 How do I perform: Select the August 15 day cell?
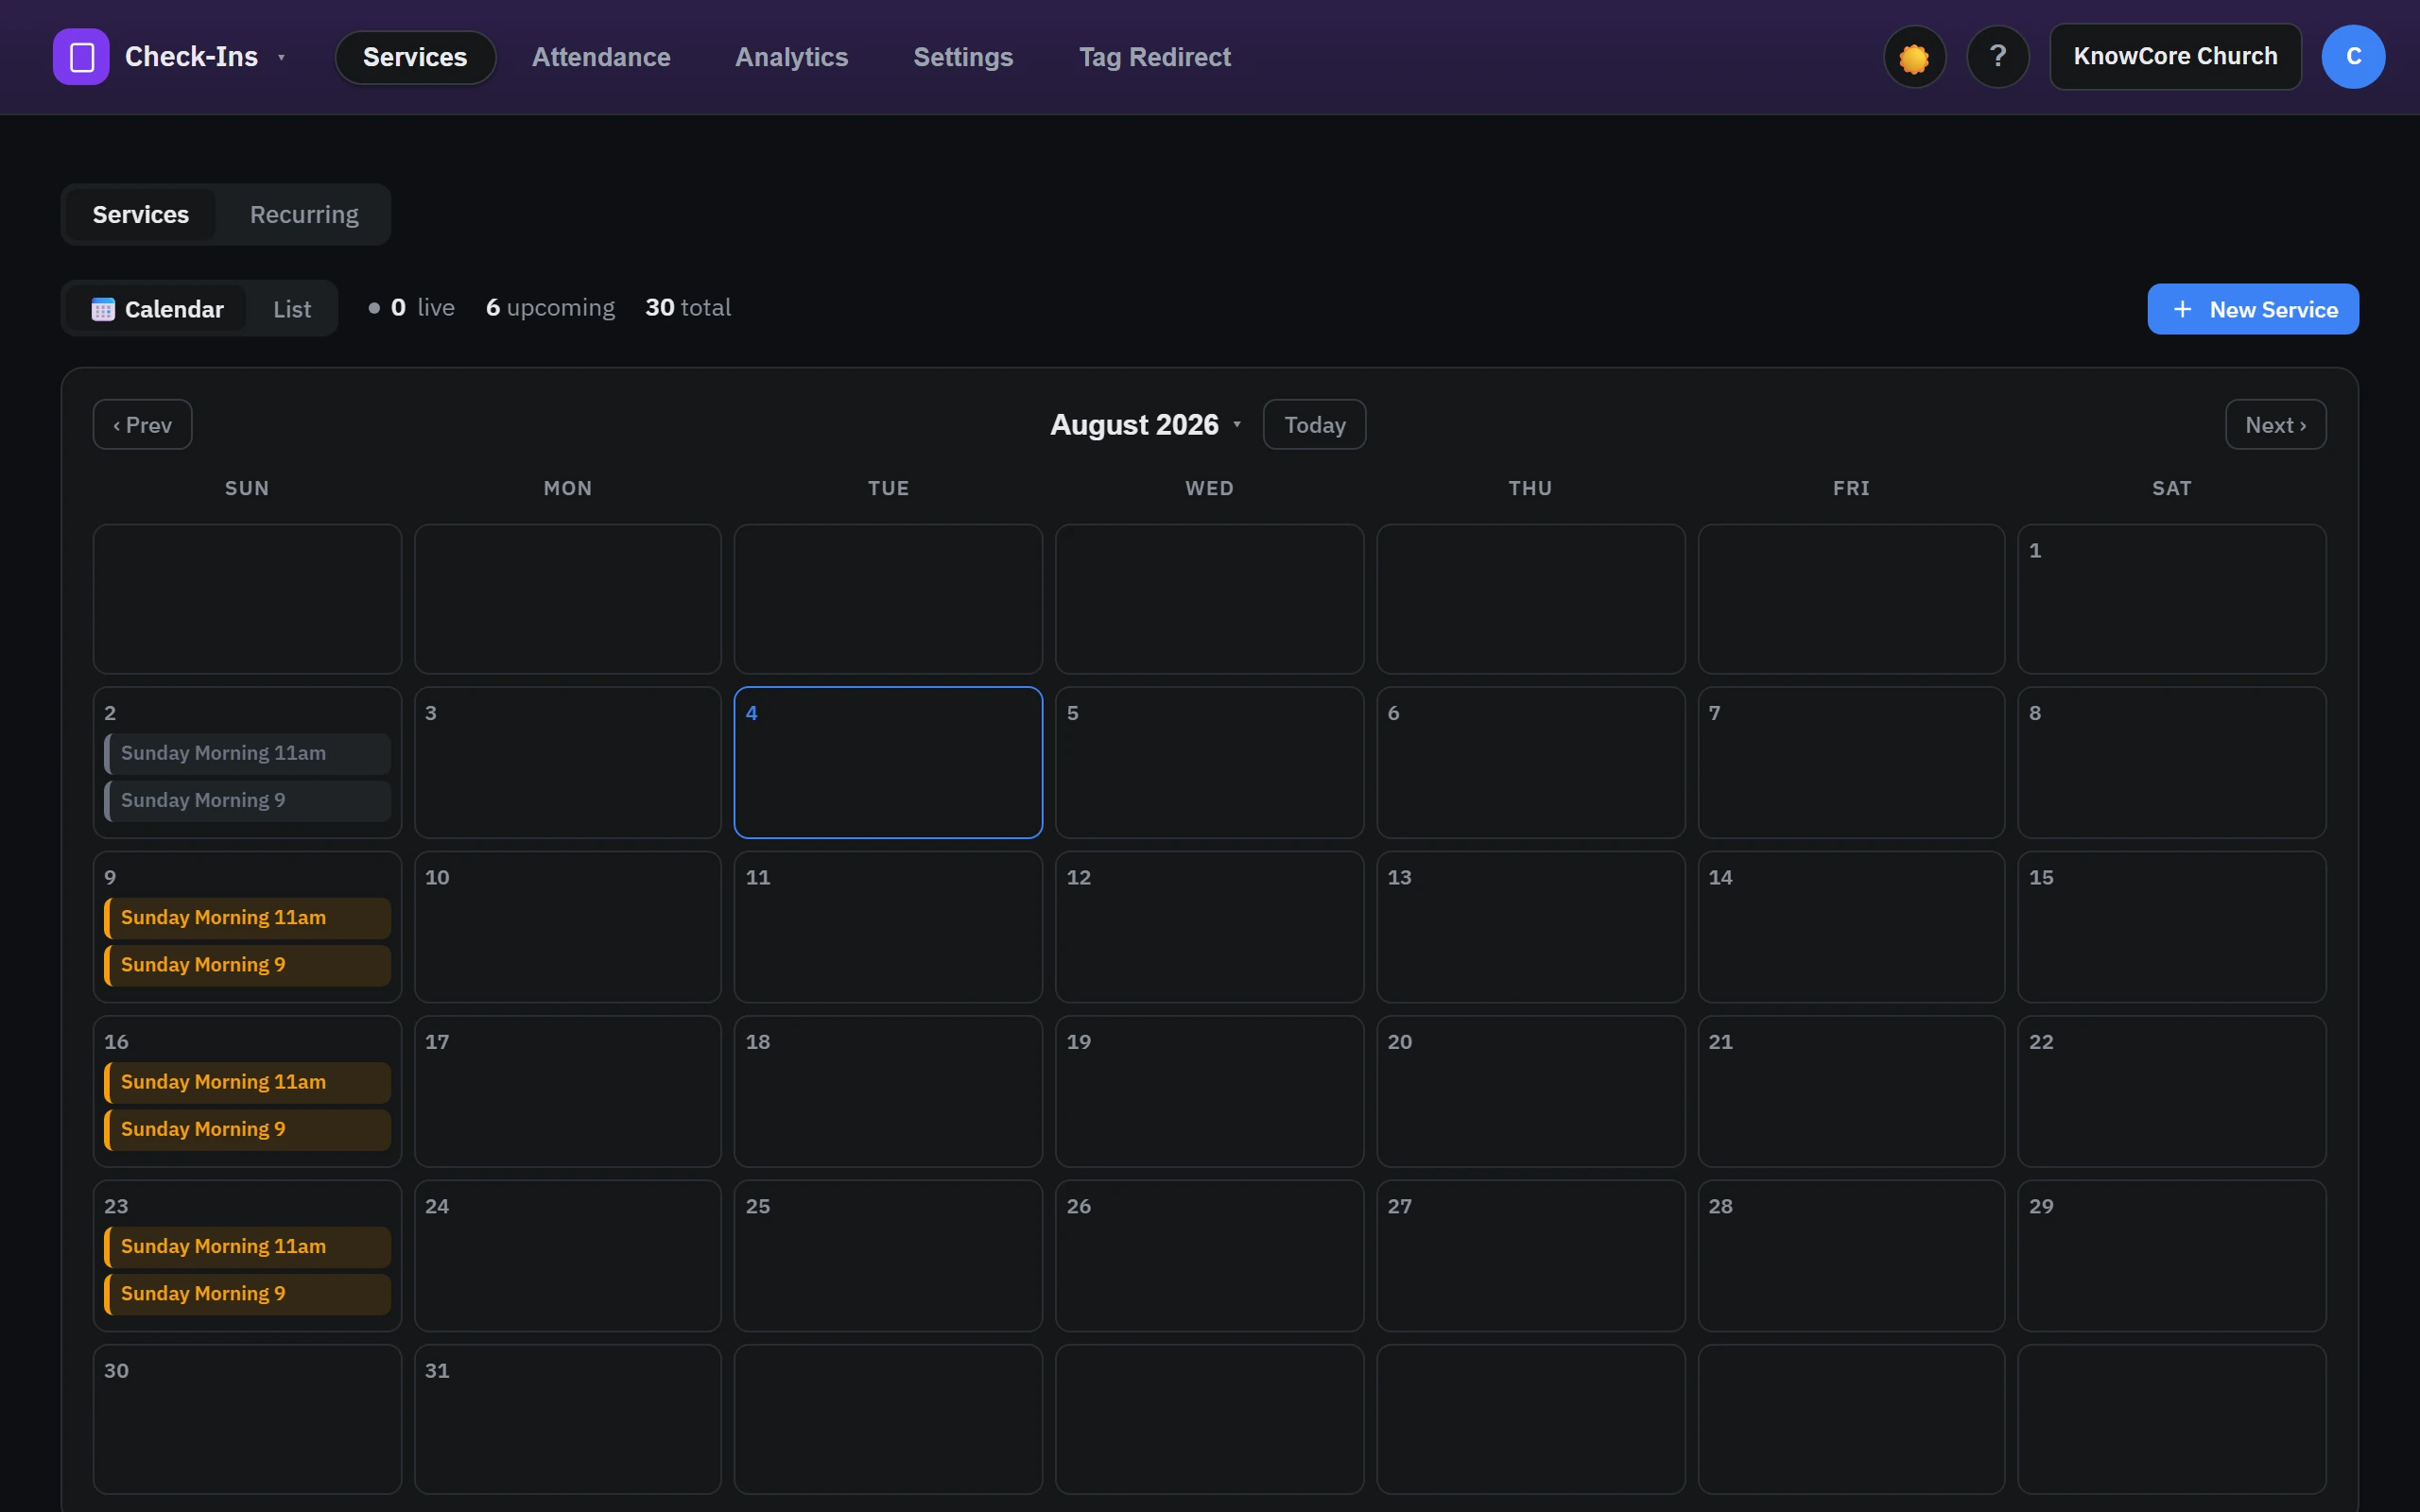[x=2171, y=927]
